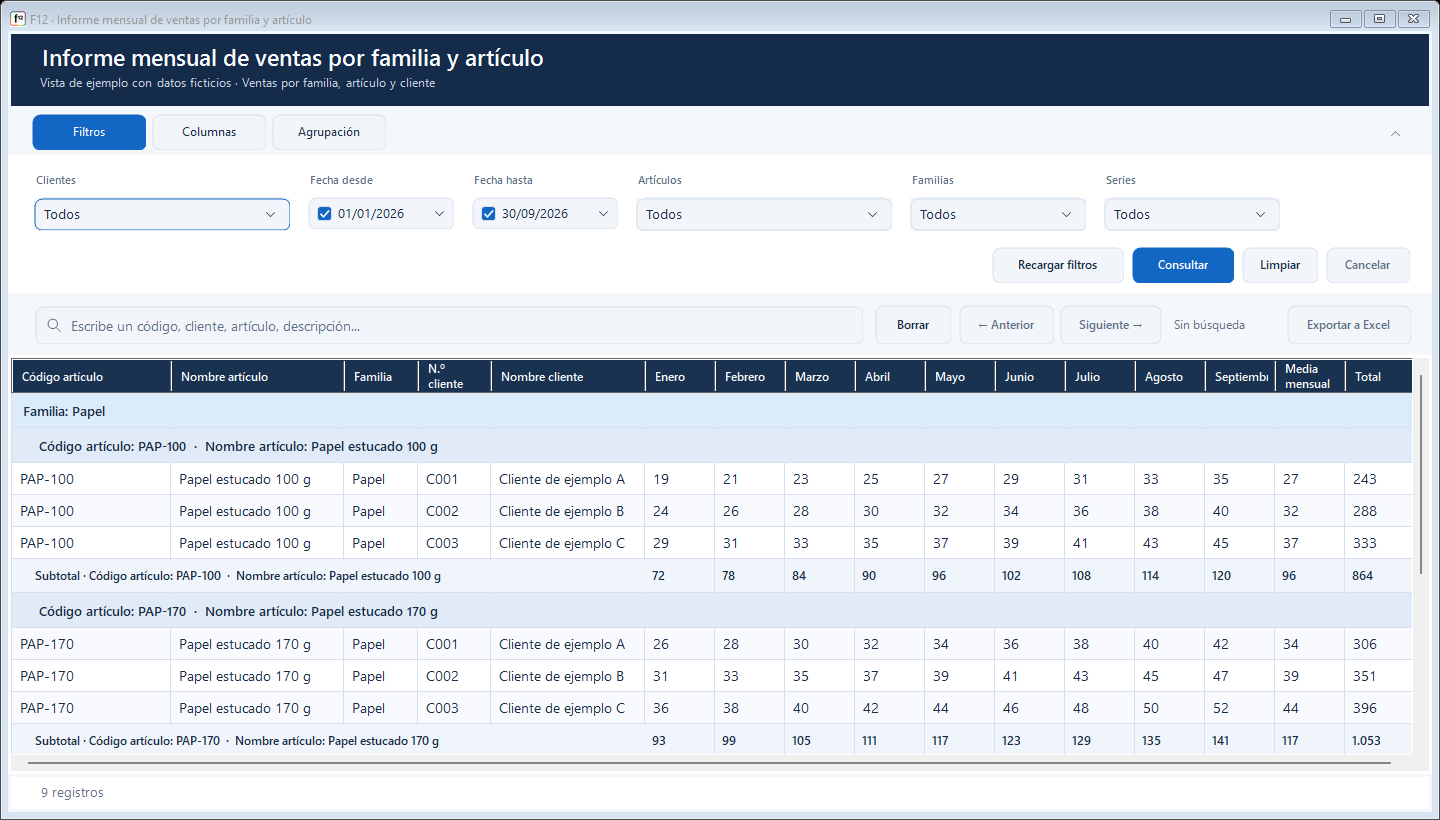Open the Series dropdown
The image size is (1440, 820).
pyautogui.click(x=1192, y=214)
